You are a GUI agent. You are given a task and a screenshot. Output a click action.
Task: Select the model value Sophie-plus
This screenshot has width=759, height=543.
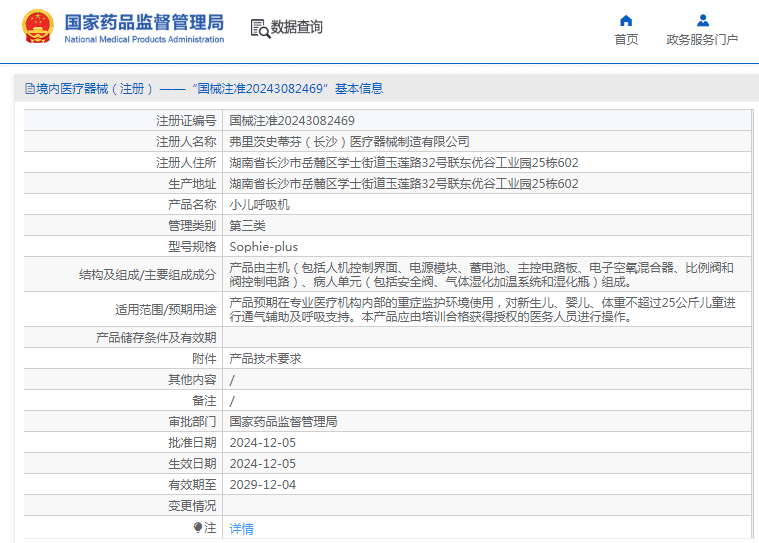[x=263, y=246]
